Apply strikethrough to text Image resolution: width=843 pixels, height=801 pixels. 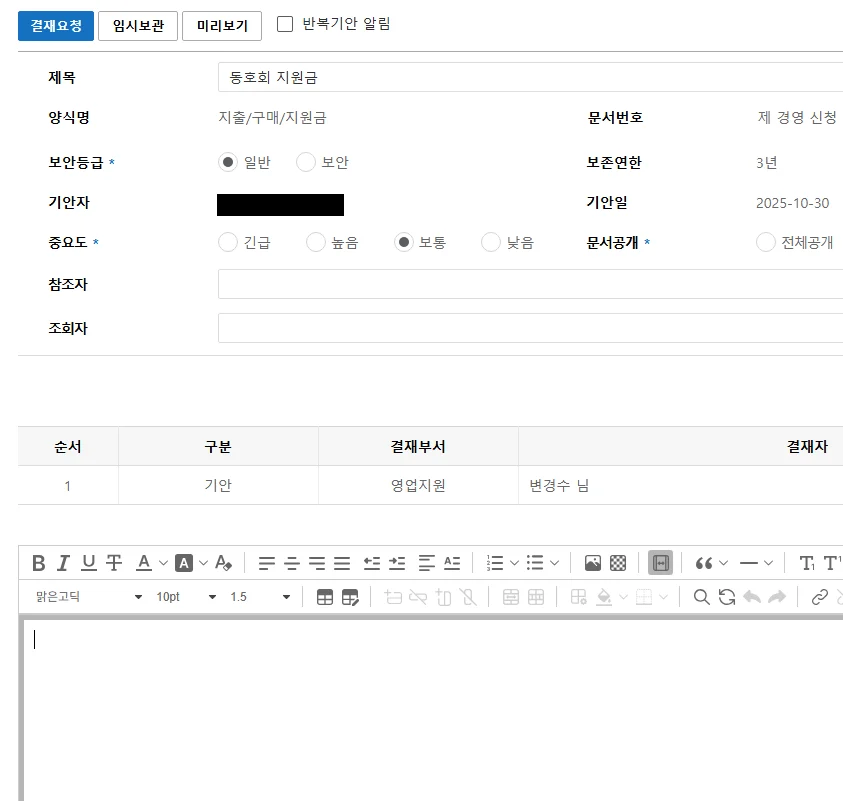click(x=114, y=563)
